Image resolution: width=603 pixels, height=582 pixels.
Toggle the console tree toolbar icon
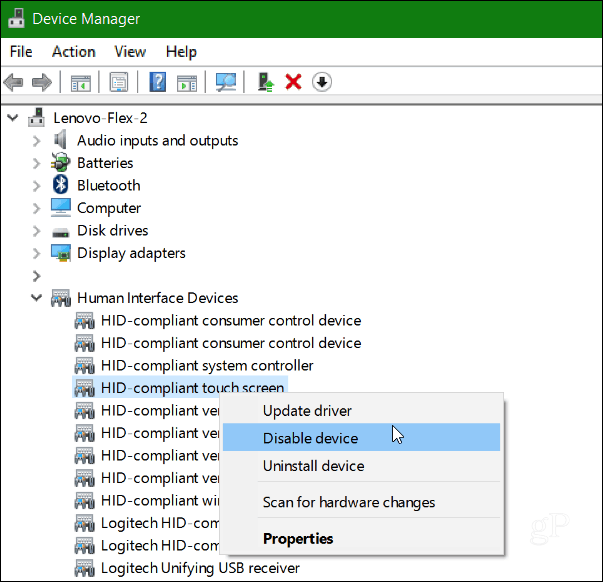coord(81,83)
